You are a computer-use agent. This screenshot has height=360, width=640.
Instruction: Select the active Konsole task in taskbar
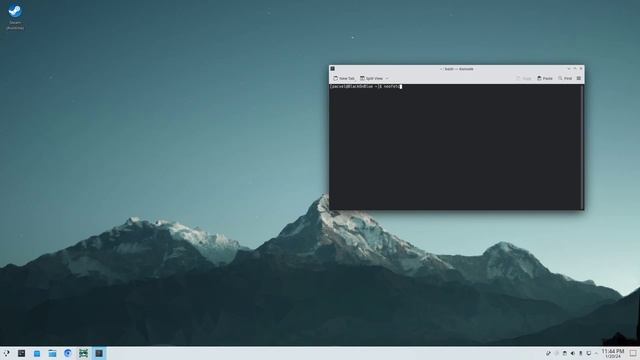point(99,353)
